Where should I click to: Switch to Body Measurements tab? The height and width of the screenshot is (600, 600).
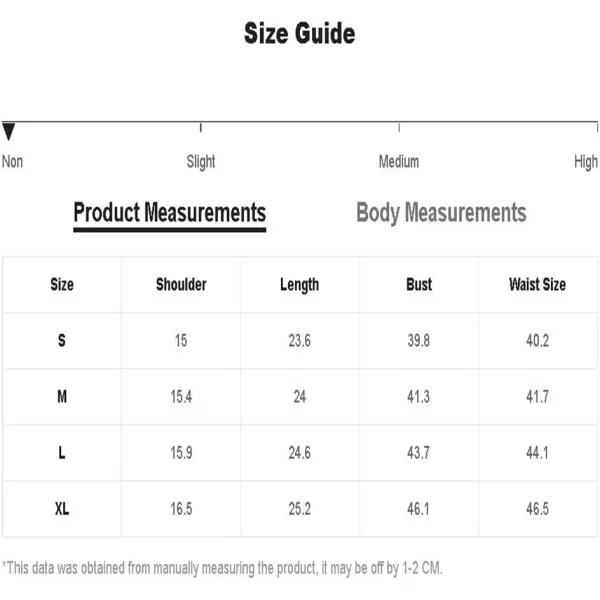pos(441,213)
